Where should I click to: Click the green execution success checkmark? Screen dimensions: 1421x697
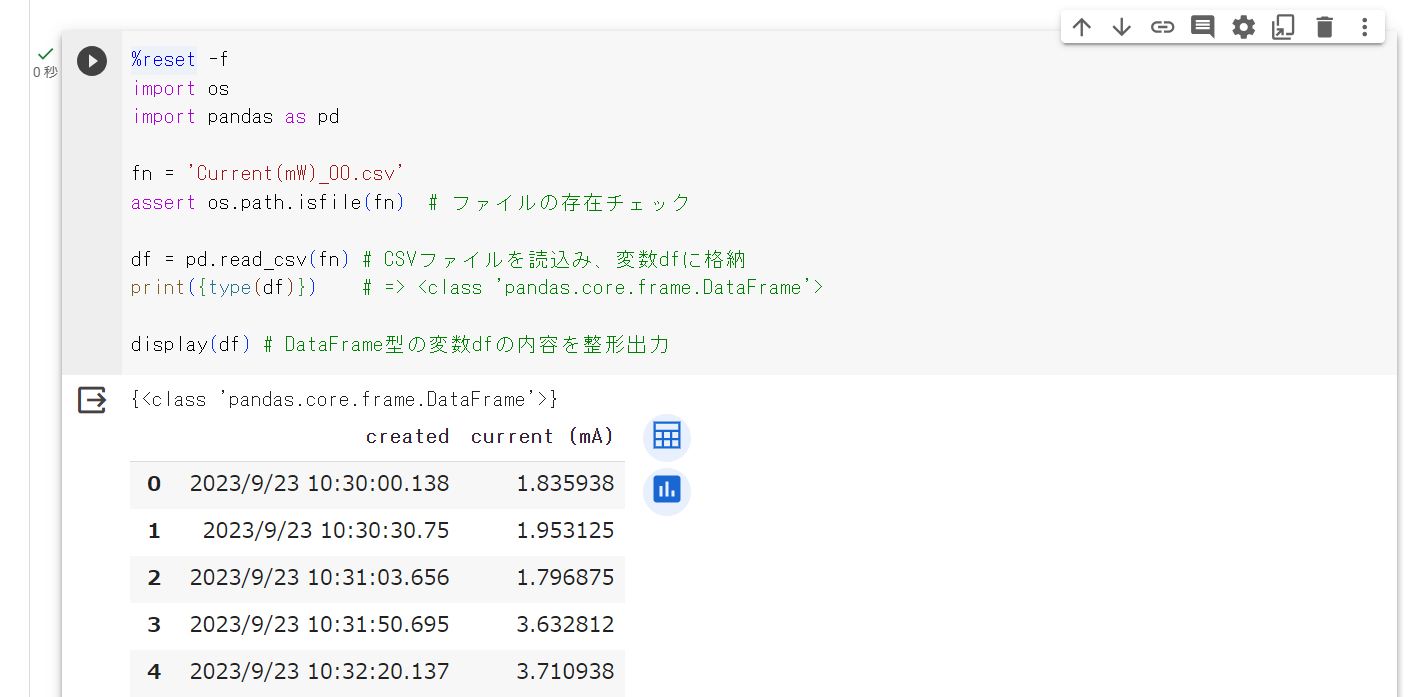pos(45,54)
